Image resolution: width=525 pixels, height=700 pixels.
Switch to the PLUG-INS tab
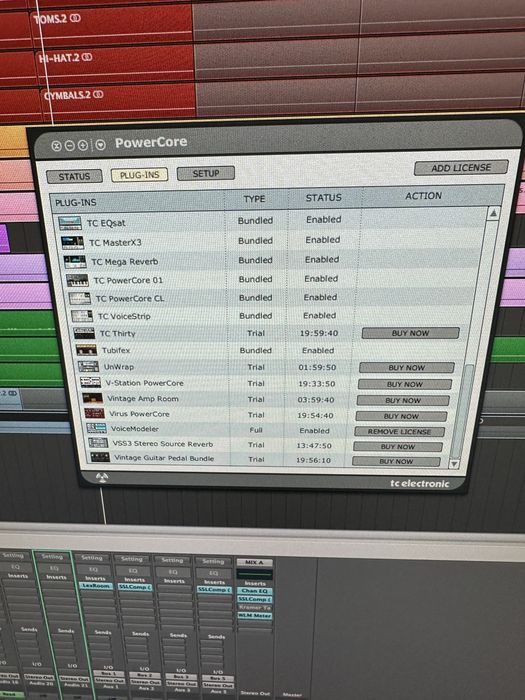click(139, 175)
